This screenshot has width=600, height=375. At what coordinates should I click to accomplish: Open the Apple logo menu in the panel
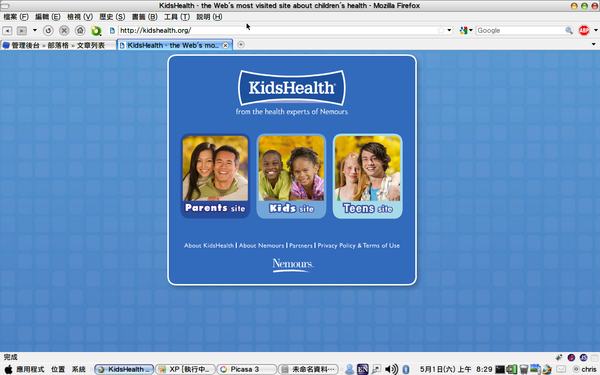click(x=8, y=369)
